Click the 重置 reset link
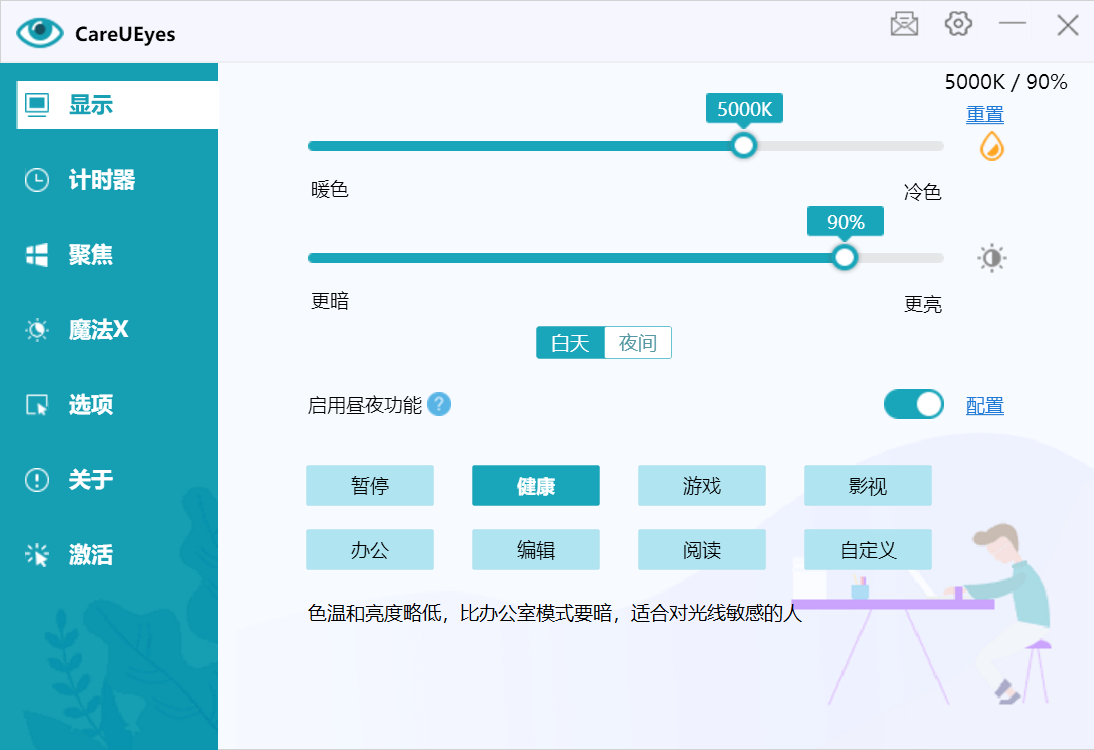Image resolution: width=1094 pixels, height=750 pixels. pyautogui.click(x=984, y=114)
